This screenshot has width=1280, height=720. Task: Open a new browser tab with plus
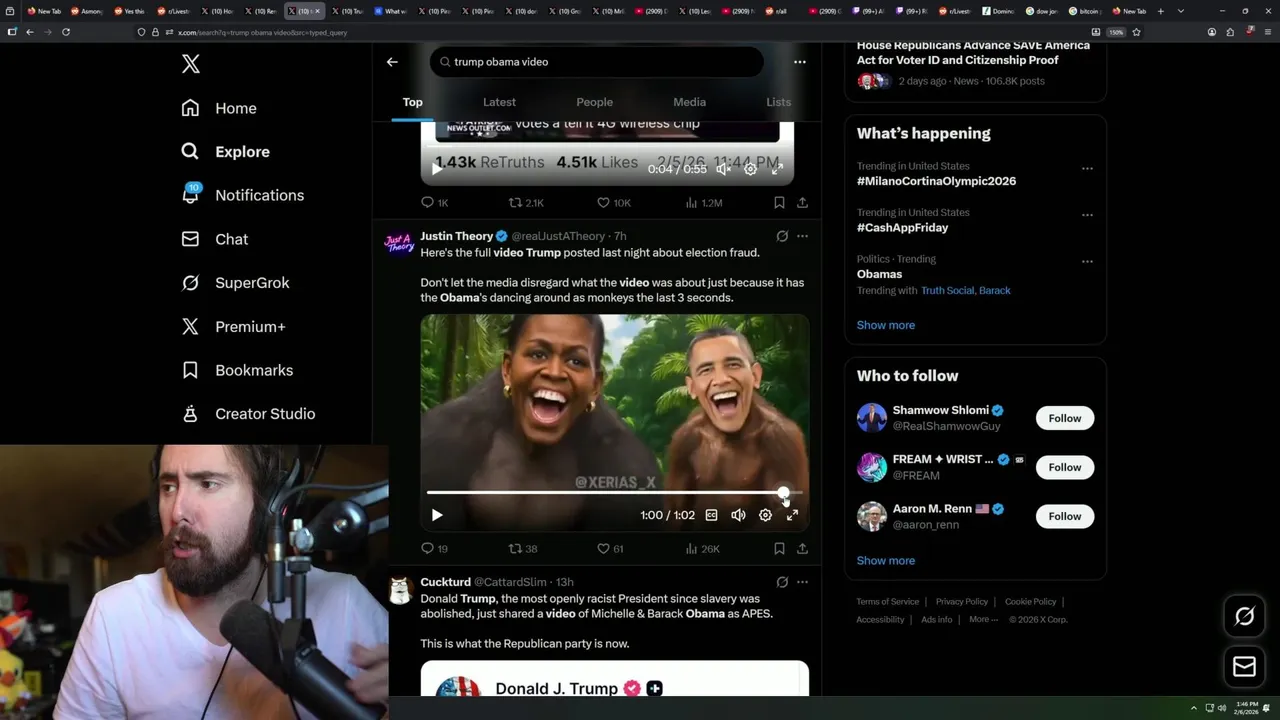(x=1160, y=11)
